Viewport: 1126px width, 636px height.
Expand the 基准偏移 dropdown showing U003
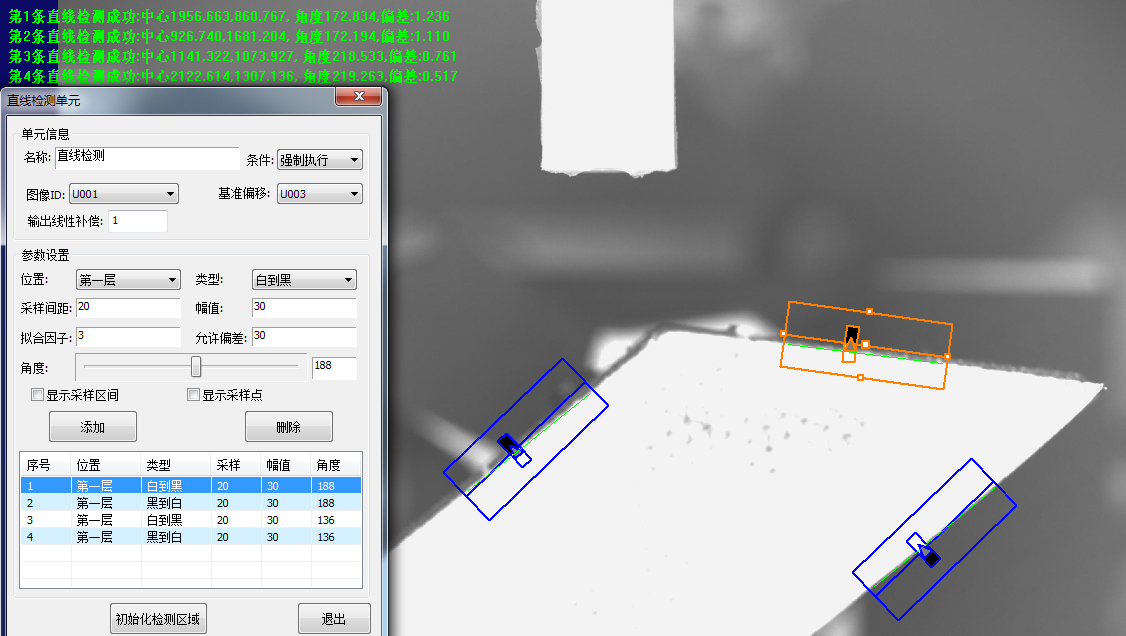click(x=319, y=194)
